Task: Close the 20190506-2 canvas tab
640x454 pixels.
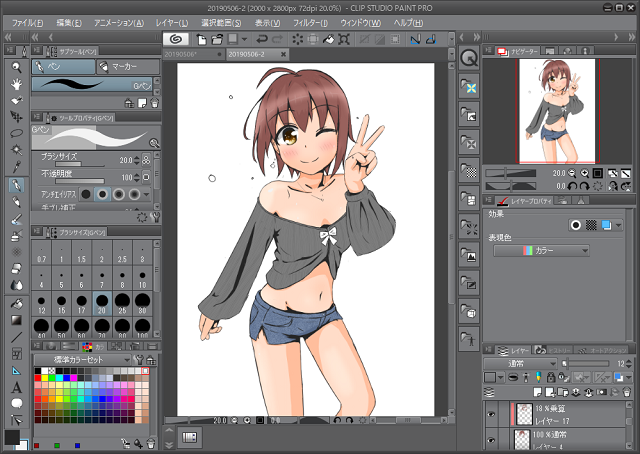Action: (283, 54)
